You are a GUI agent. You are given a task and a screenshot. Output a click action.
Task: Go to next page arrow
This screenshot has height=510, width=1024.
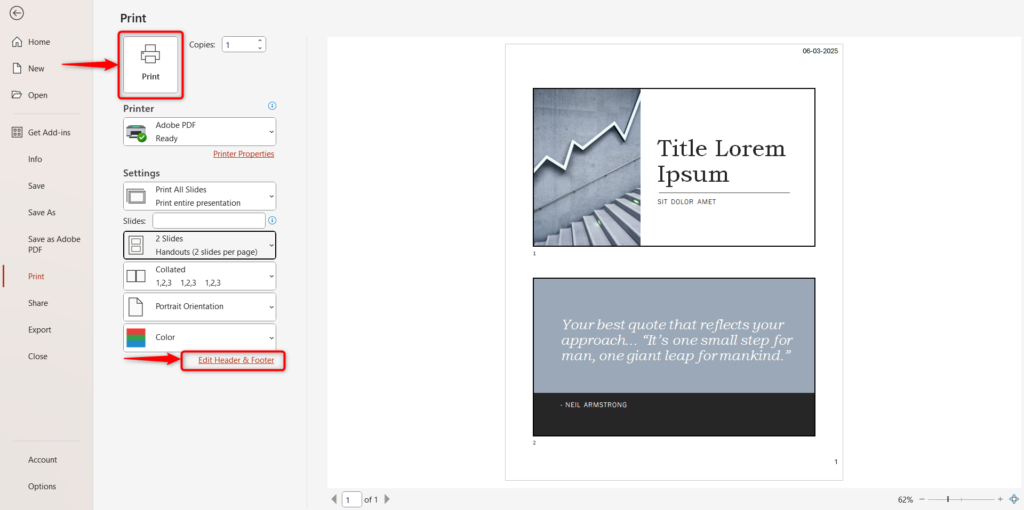pyautogui.click(x=387, y=499)
